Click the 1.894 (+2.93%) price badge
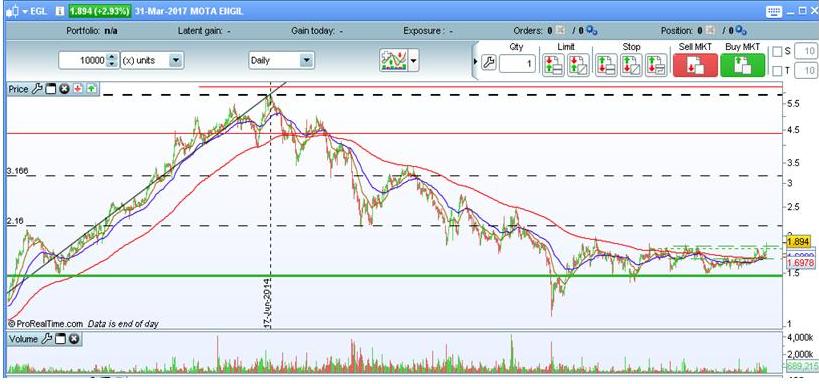The image size is (819, 384). tap(99, 11)
